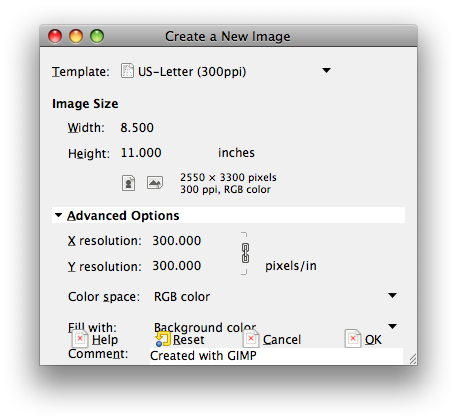Click the OK button icon
457x420 pixels.
click(353, 339)
